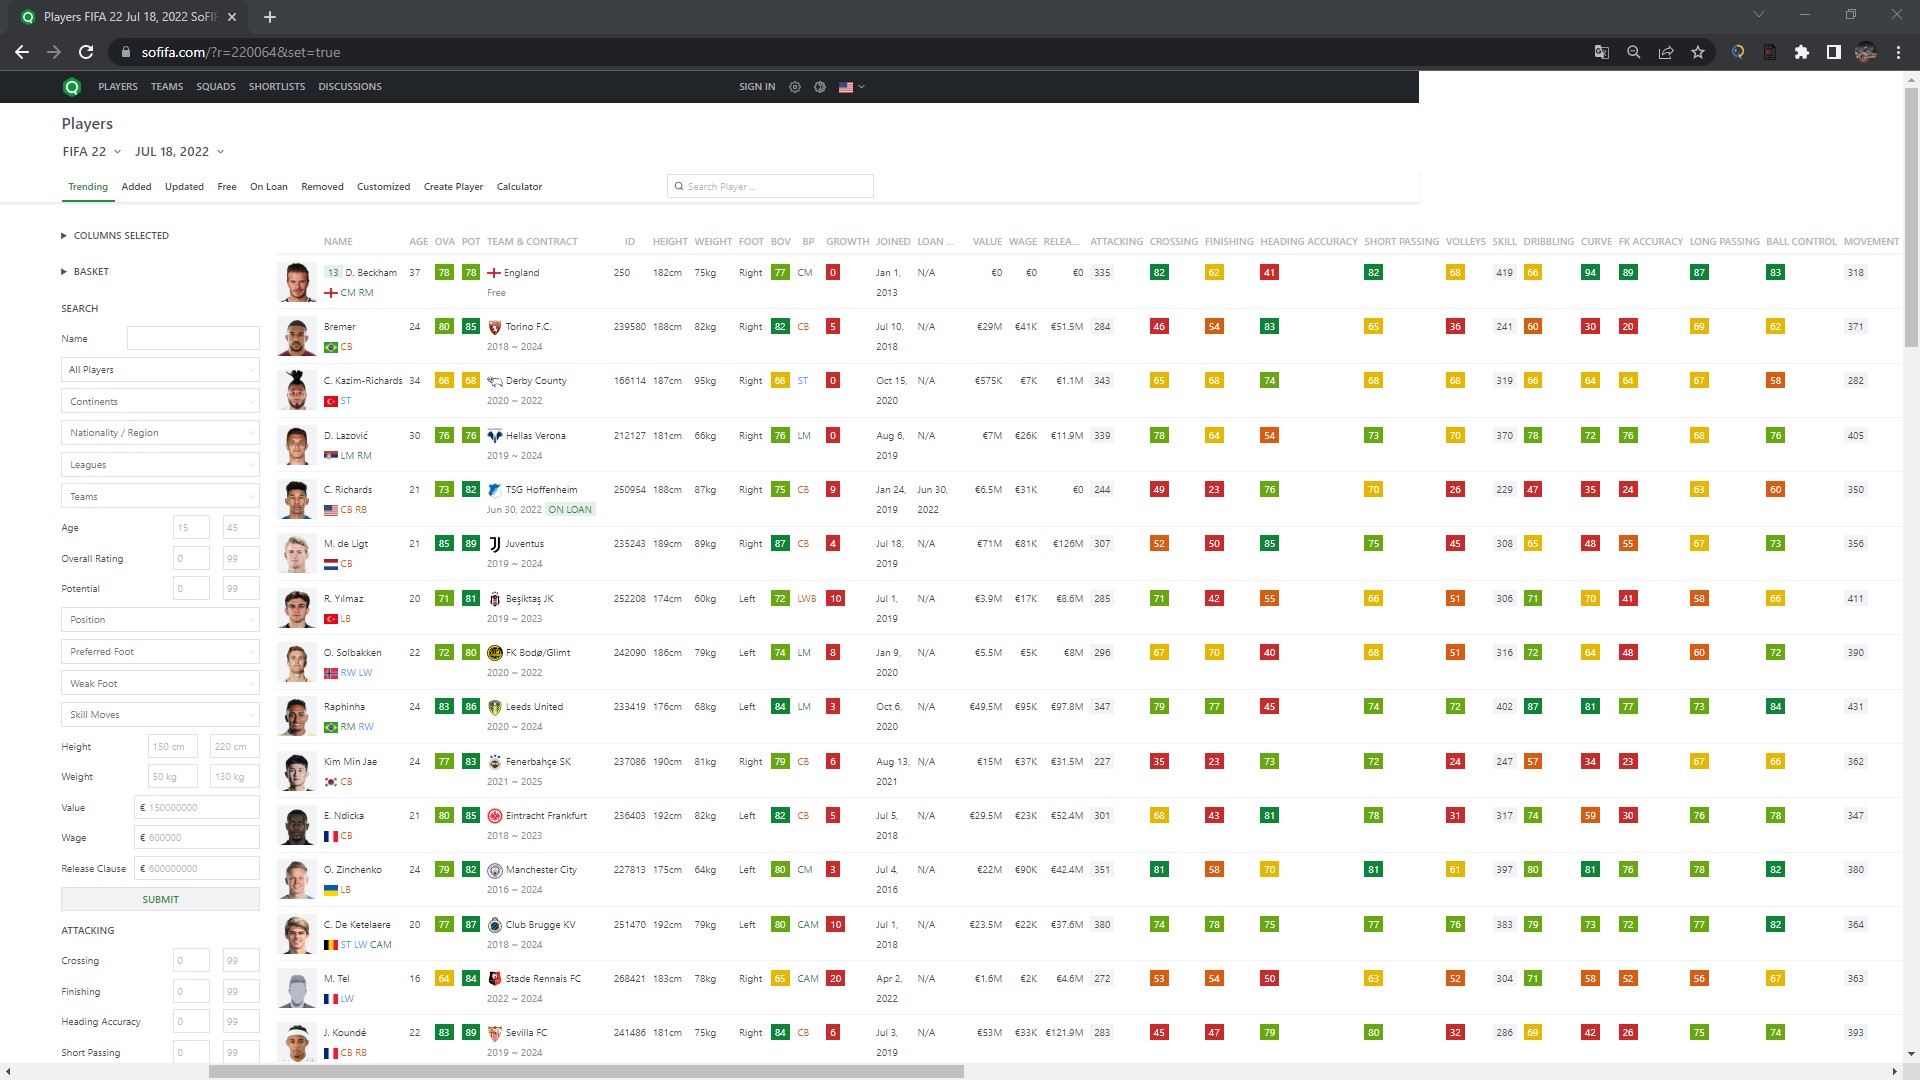Bookmark this page with the star icon

tap(1698, 52)
